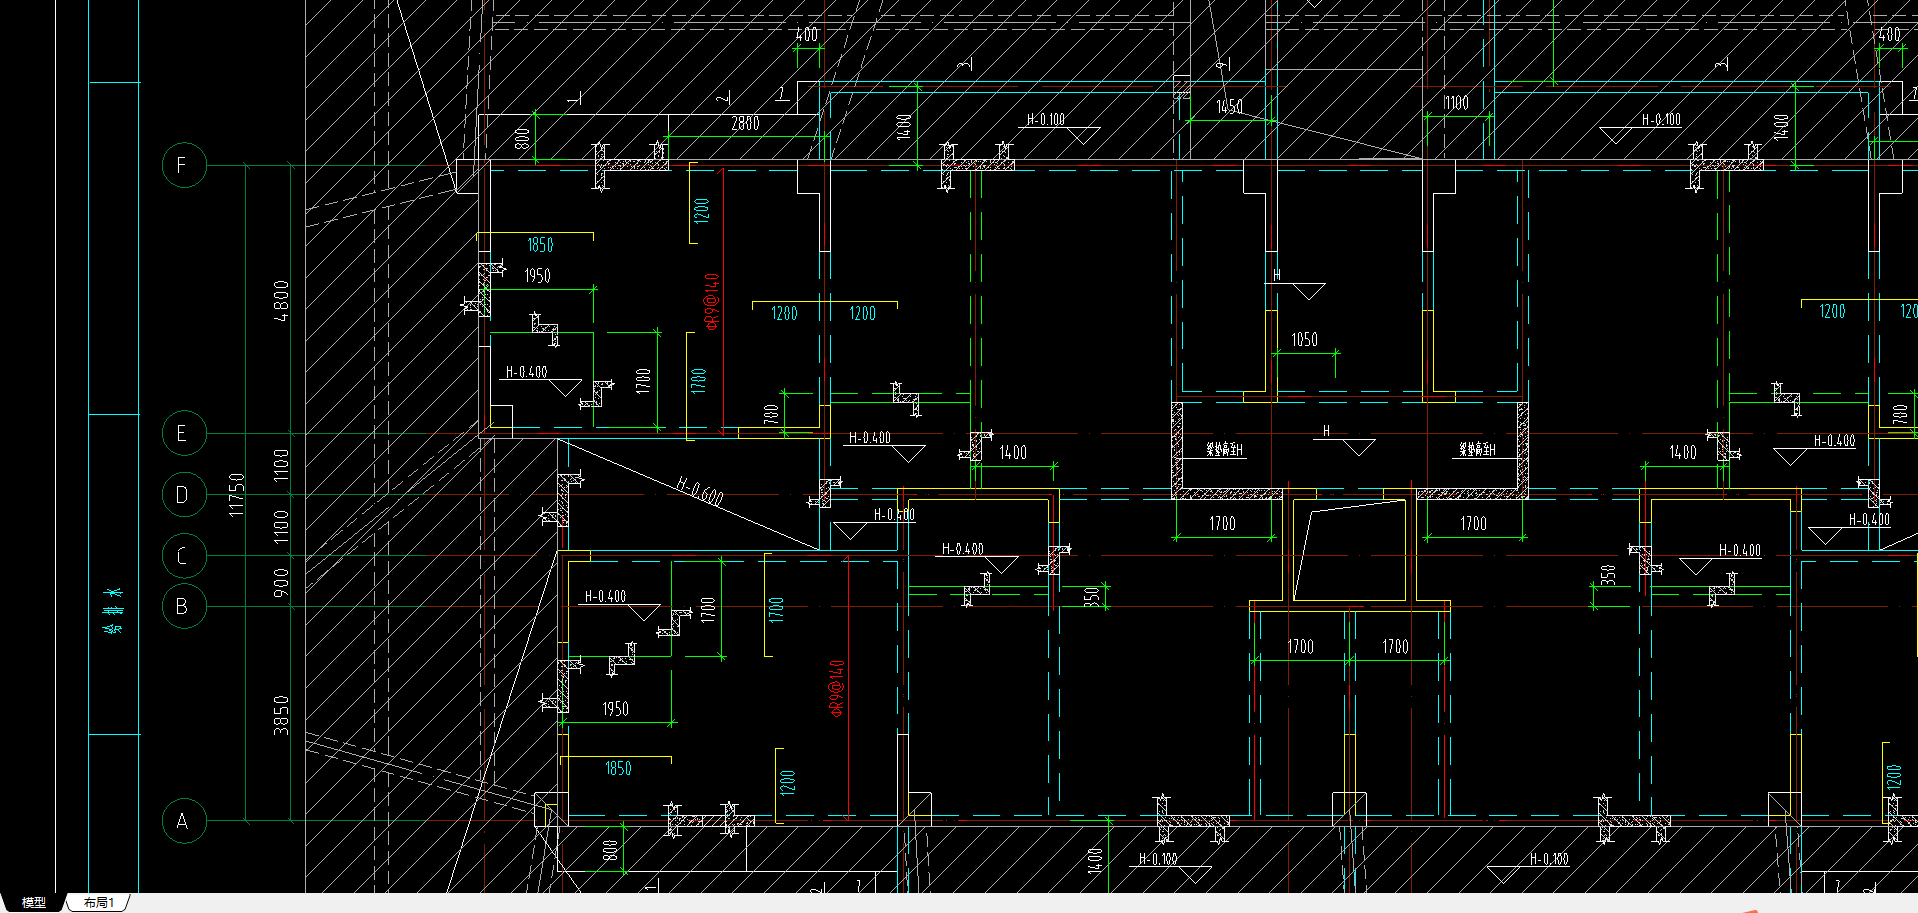Pick the overall 11750 dimension text
The height and width of the screenshot is (913, 1918).
pyautogui.click(x=237, y=495)
